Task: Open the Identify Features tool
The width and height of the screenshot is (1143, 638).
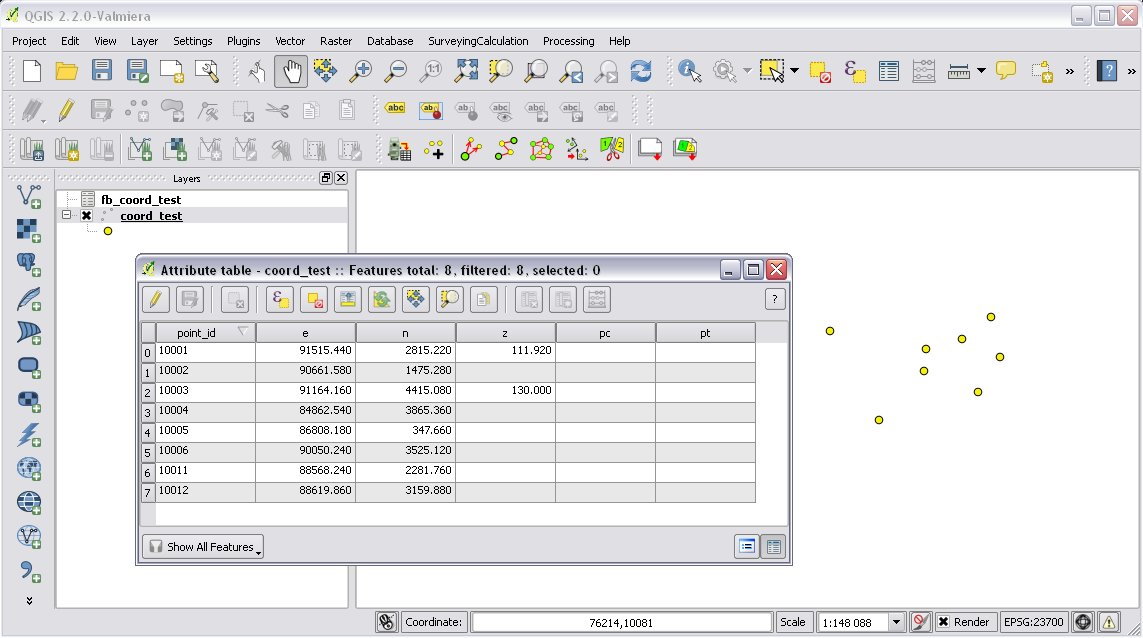Action: 689,71
